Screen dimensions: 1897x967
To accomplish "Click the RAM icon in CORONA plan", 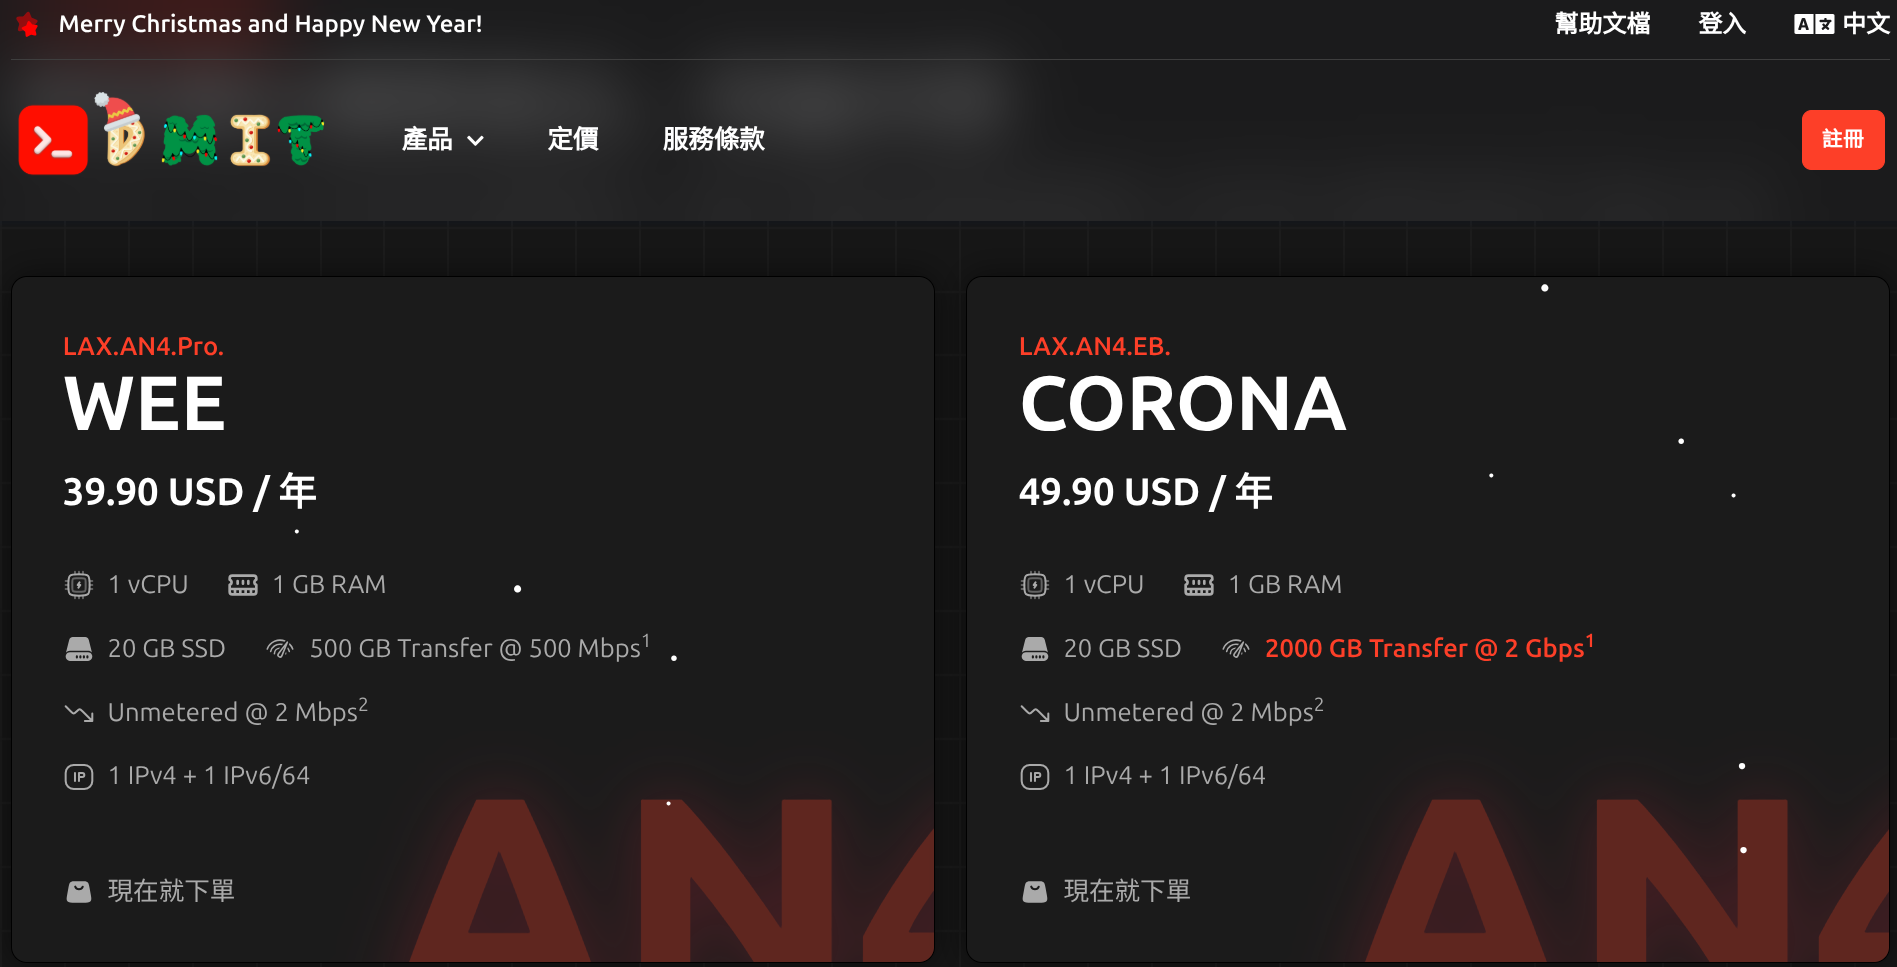I will 1199,585.
